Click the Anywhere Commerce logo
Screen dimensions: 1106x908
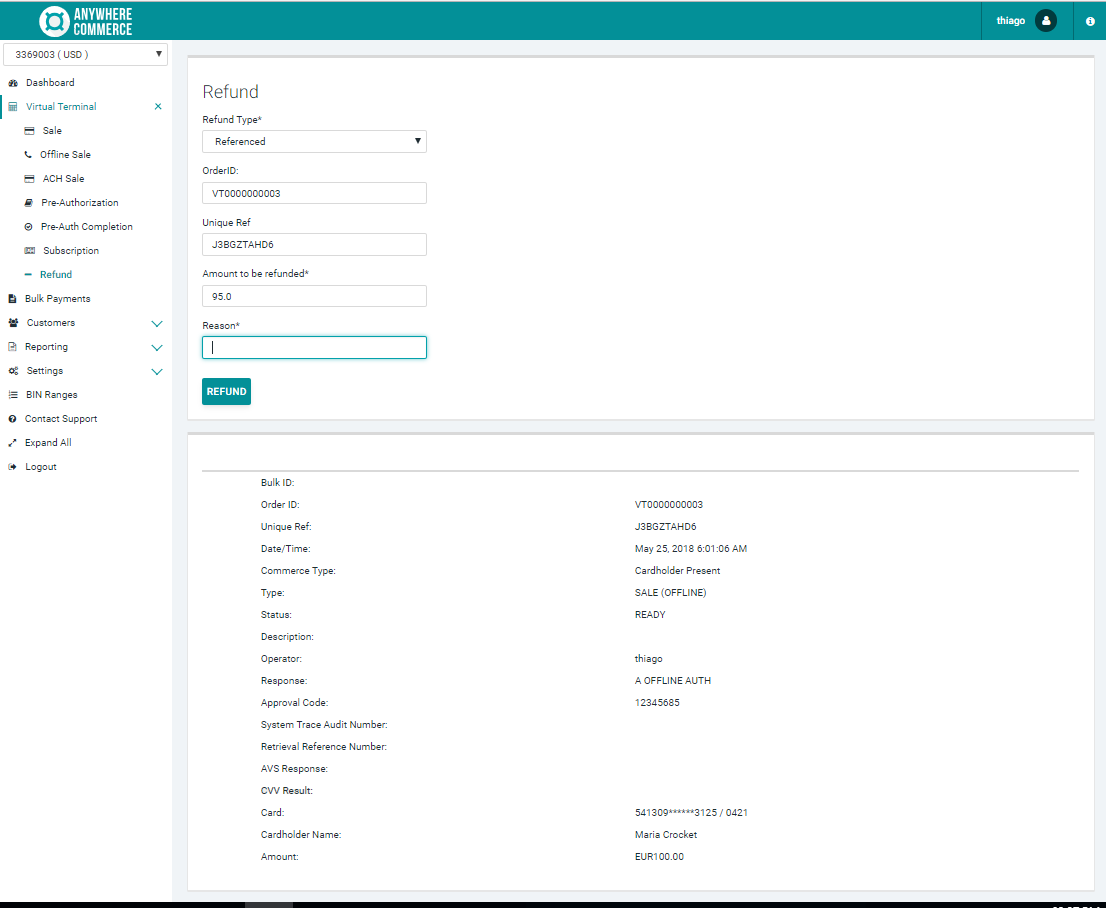[85, 21]
